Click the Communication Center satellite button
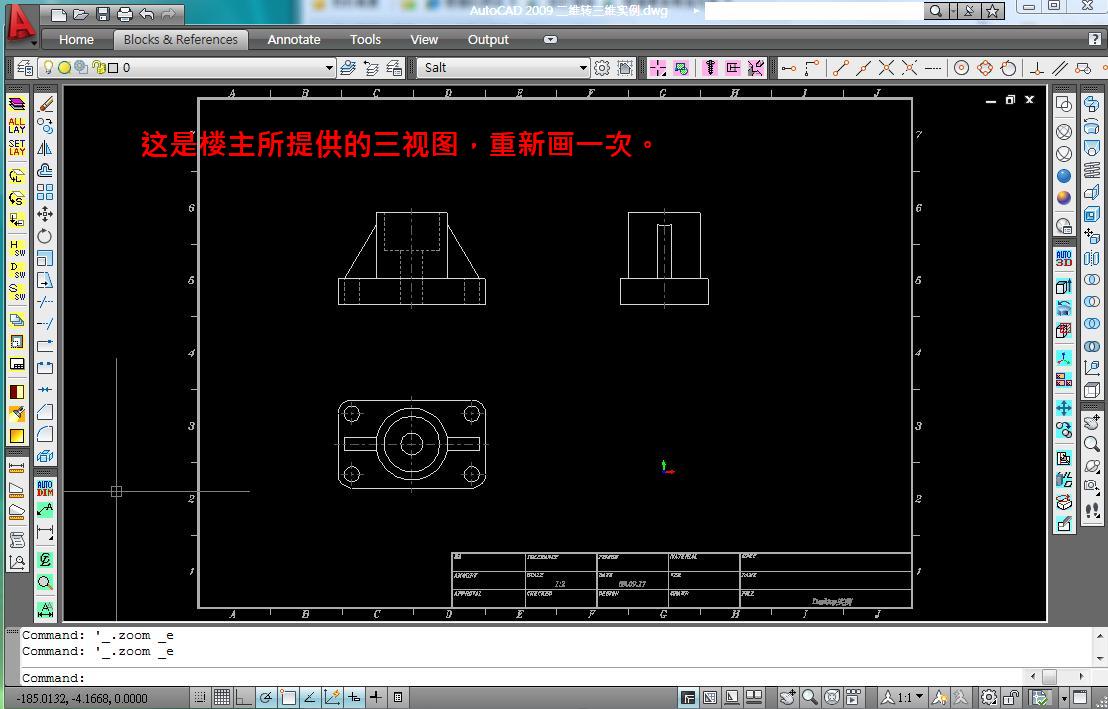Viewport: 1108px width, 709px height. (970, 11)
